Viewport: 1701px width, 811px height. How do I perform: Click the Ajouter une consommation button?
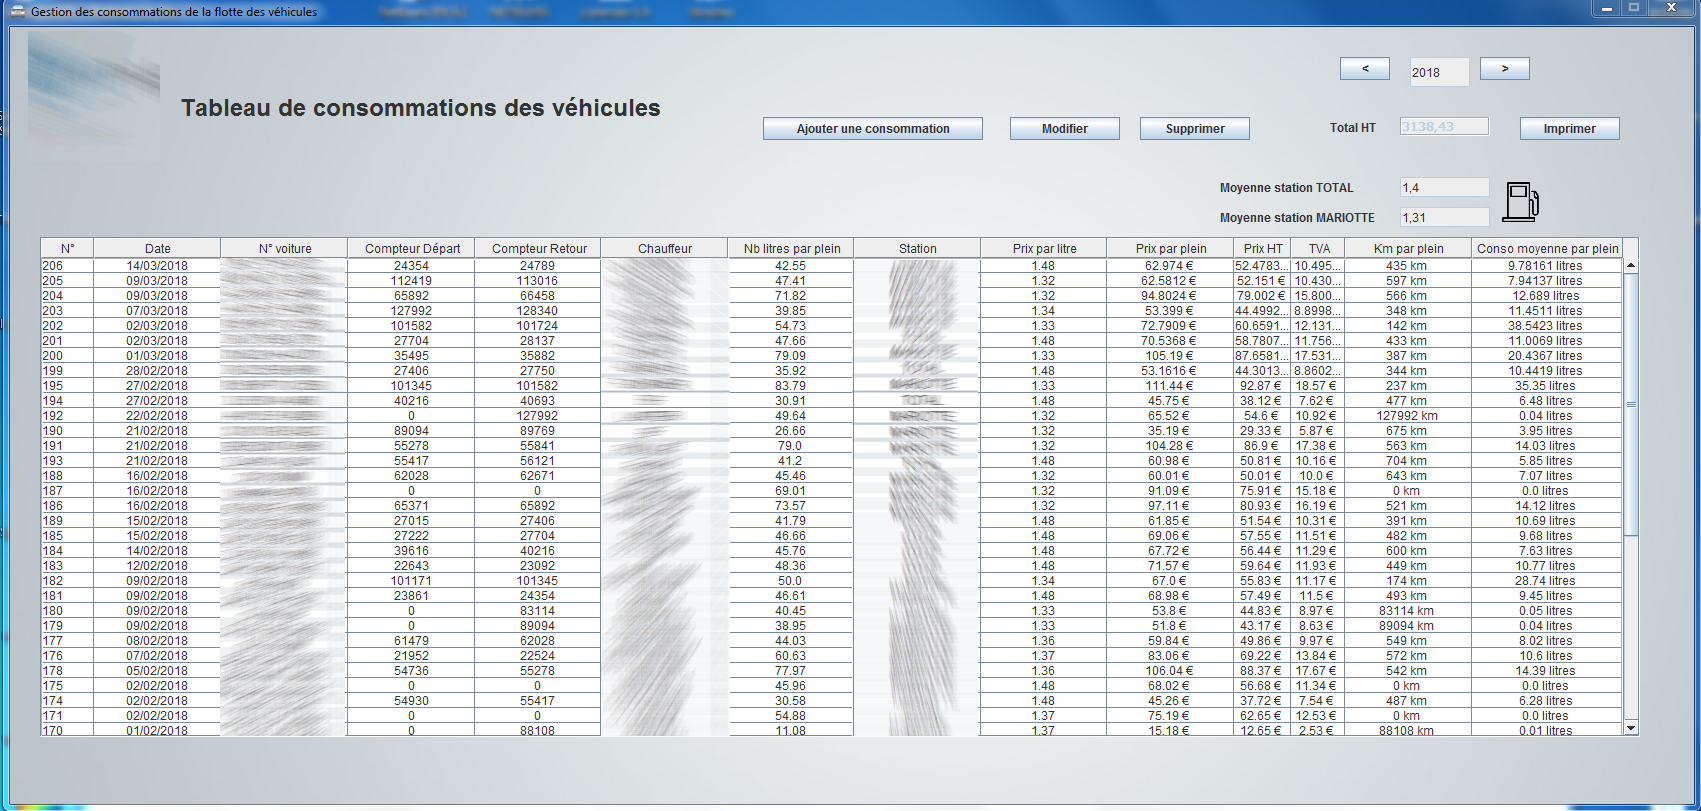coord(872,129)
